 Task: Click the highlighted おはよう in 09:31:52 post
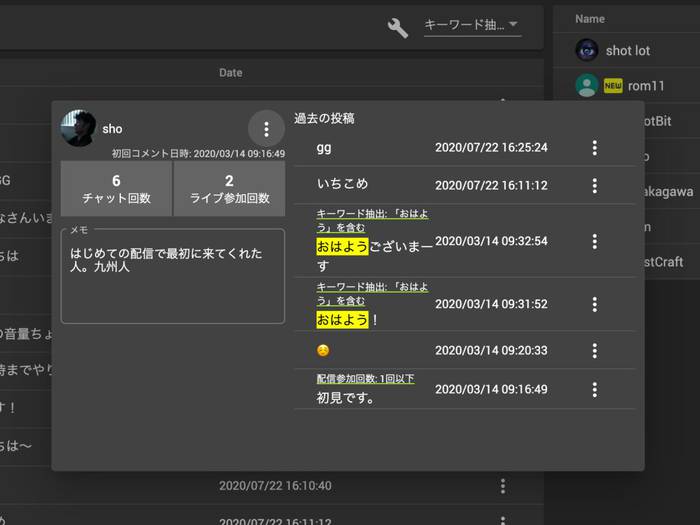point(342,320)
